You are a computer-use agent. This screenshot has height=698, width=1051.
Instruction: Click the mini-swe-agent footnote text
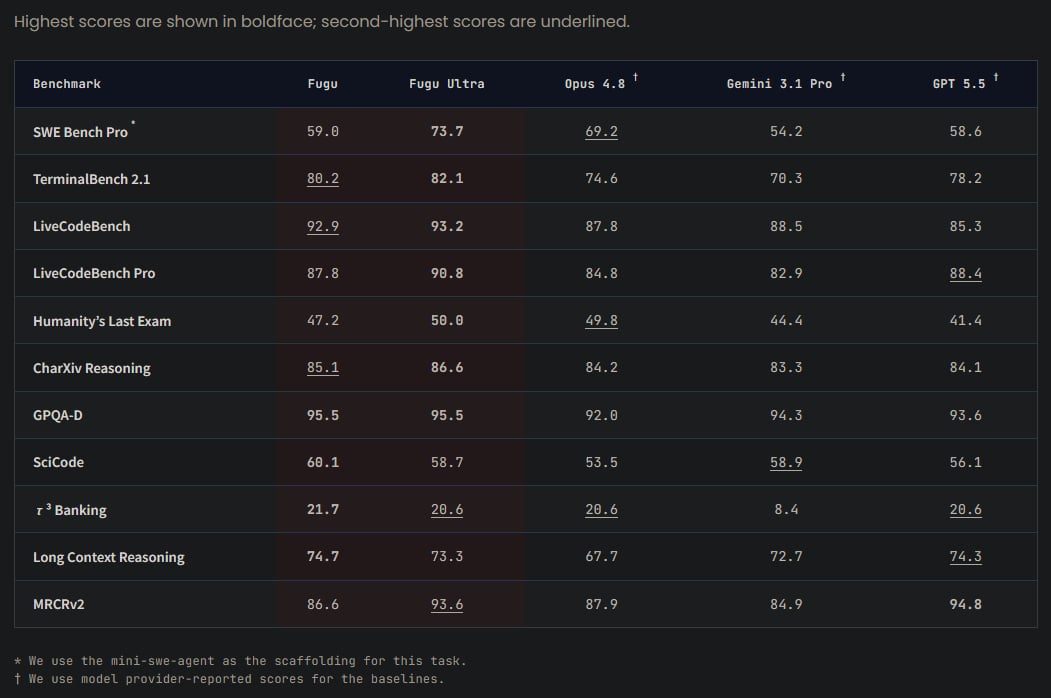point(240,660)
